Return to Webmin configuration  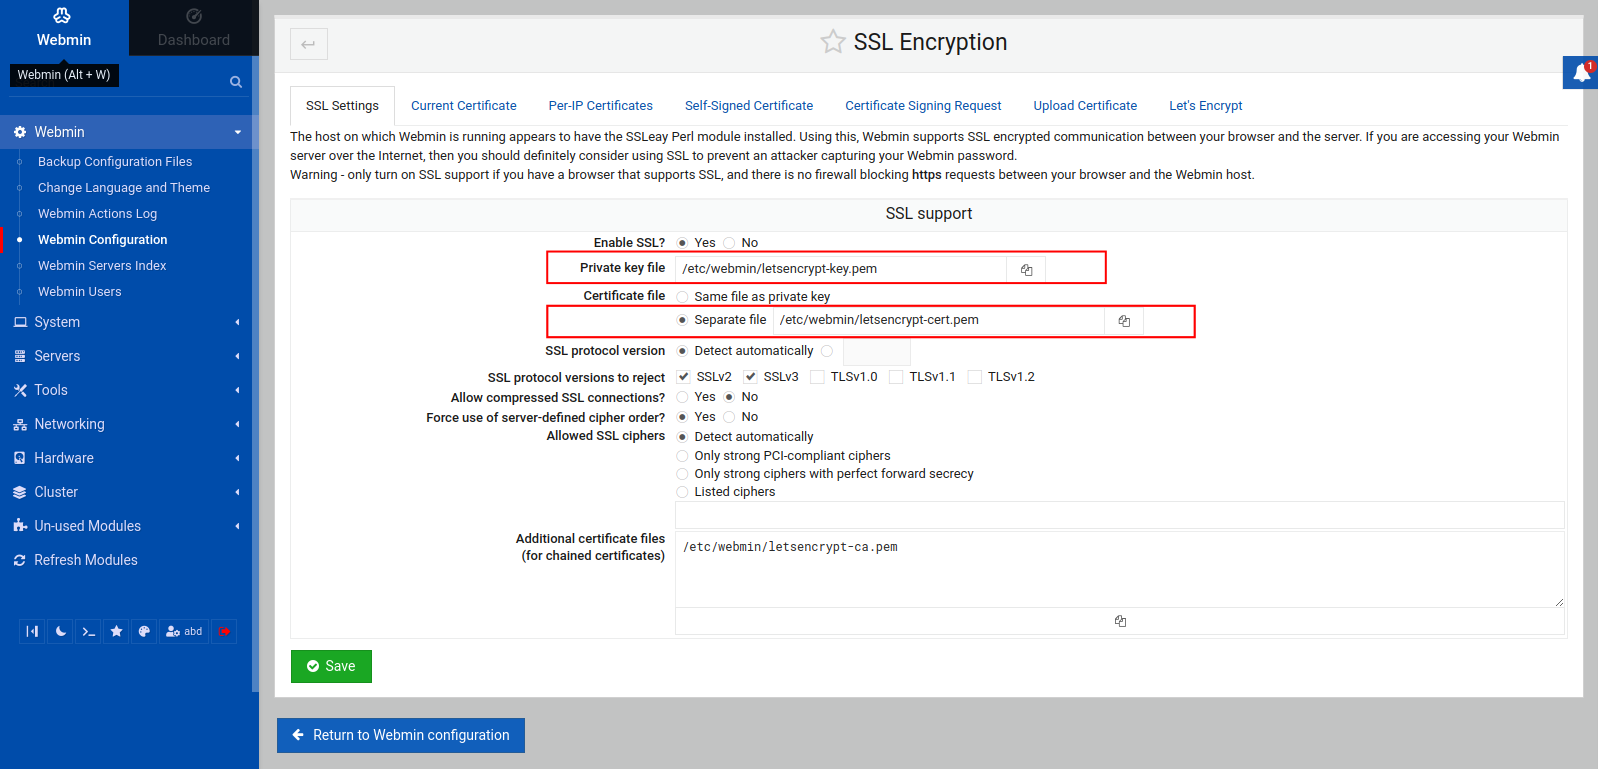(401, 735)
